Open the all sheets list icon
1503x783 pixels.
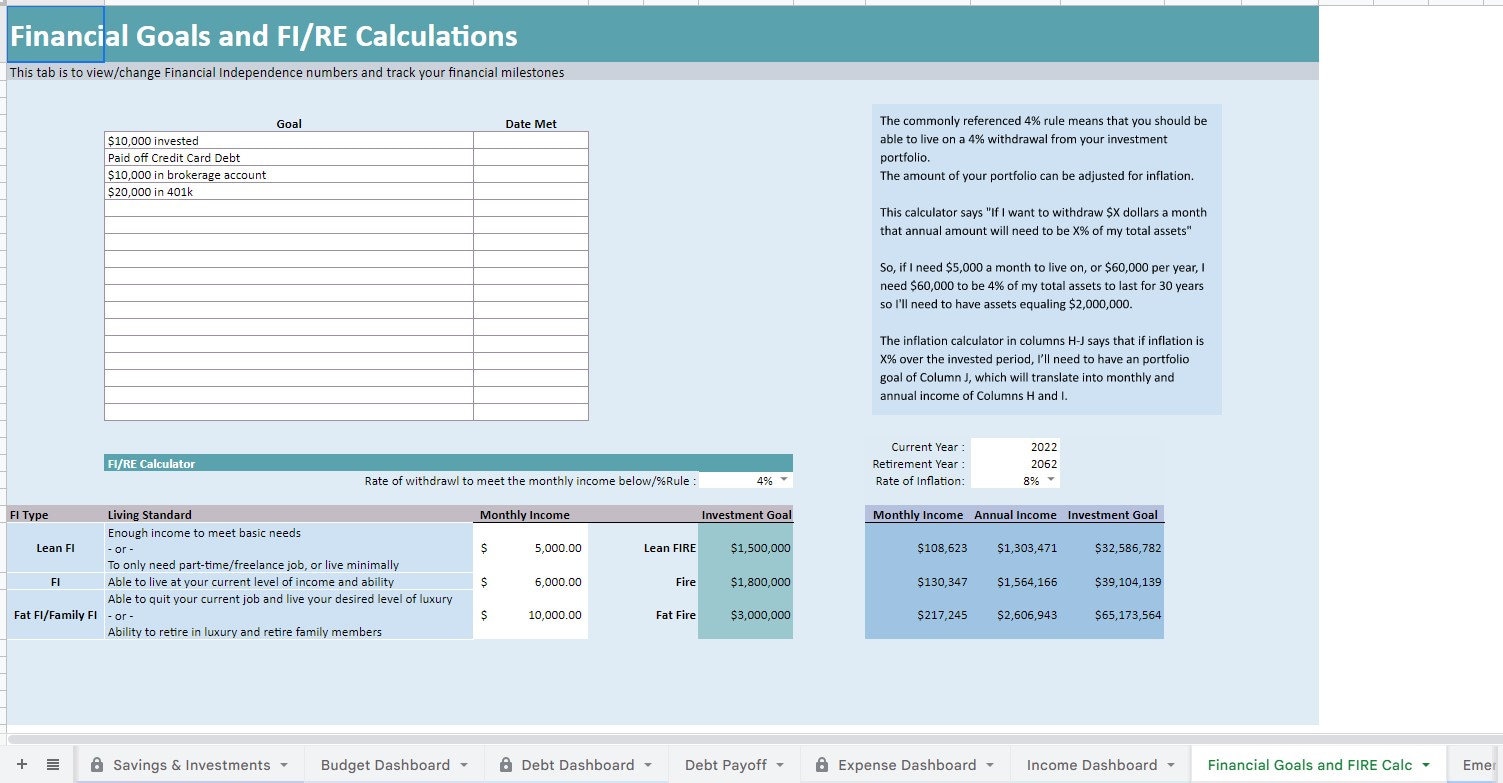52,763
